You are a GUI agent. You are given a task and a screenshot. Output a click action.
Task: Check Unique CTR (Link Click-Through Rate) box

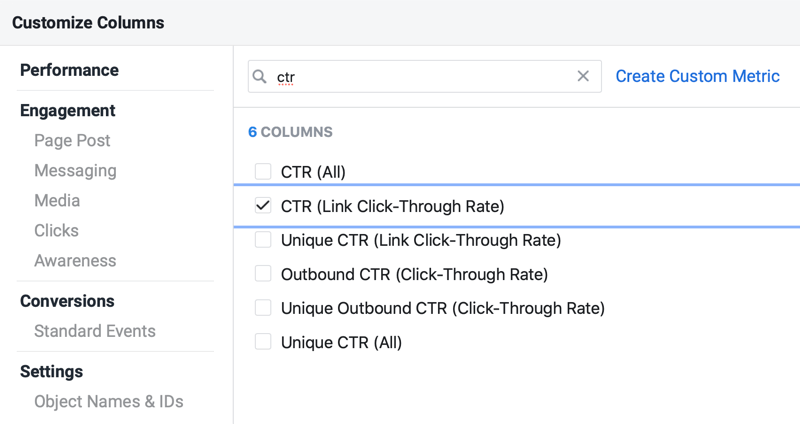(x=263, y=240)
